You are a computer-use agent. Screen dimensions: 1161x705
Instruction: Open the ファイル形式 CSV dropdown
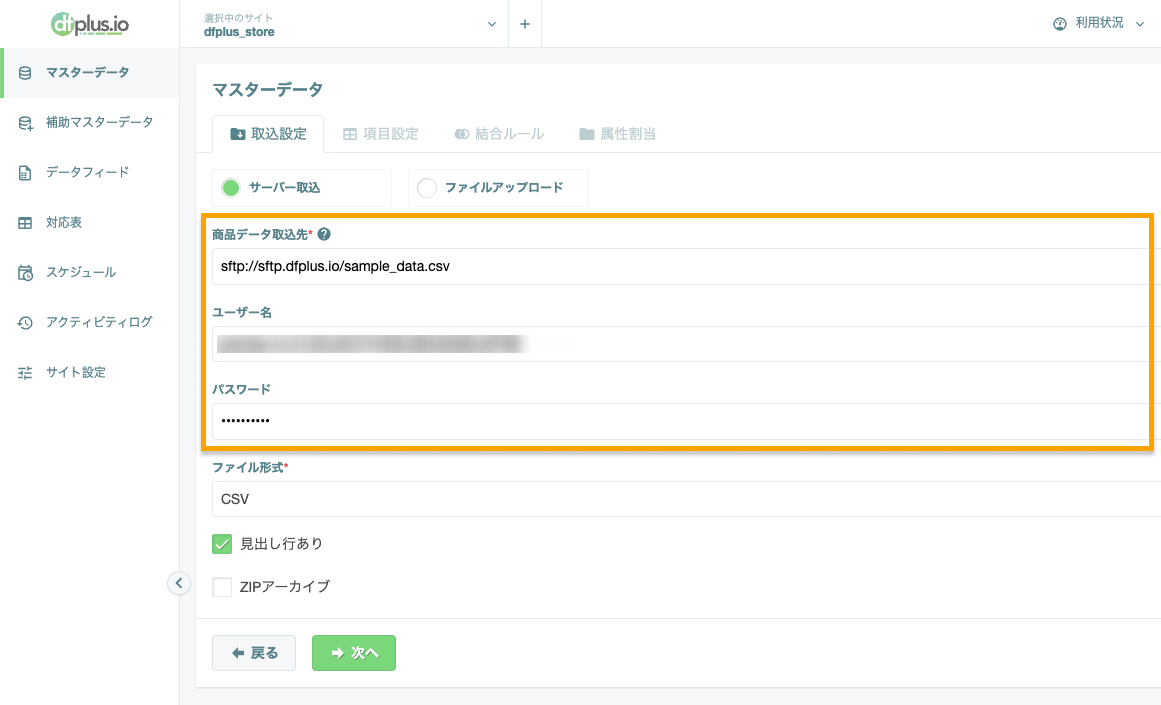pyautogui.click(x=686, y=499)
